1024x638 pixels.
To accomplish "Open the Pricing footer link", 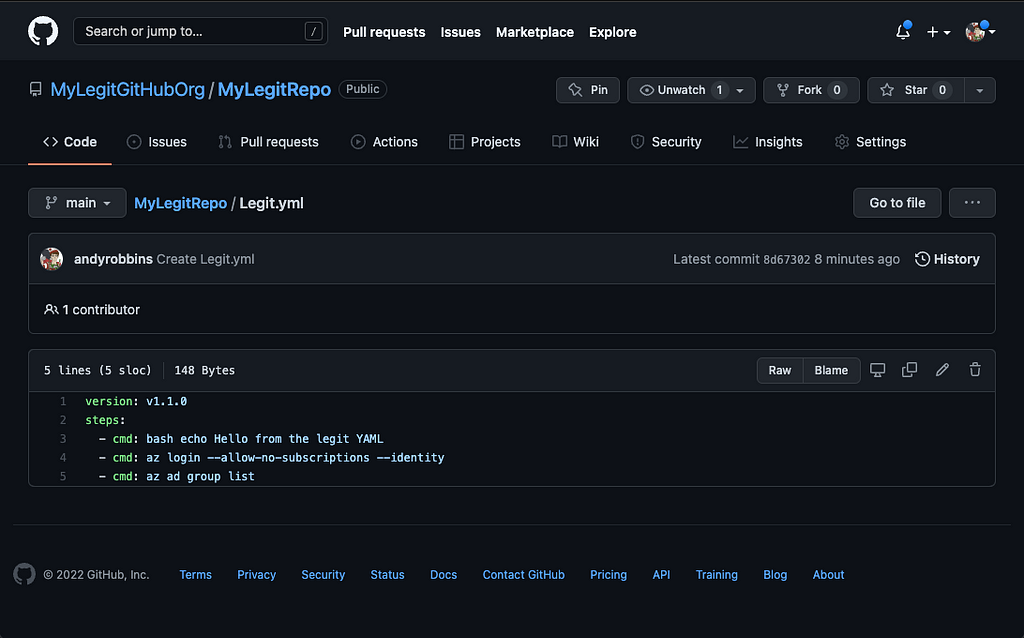I will [x=609, y=575].
